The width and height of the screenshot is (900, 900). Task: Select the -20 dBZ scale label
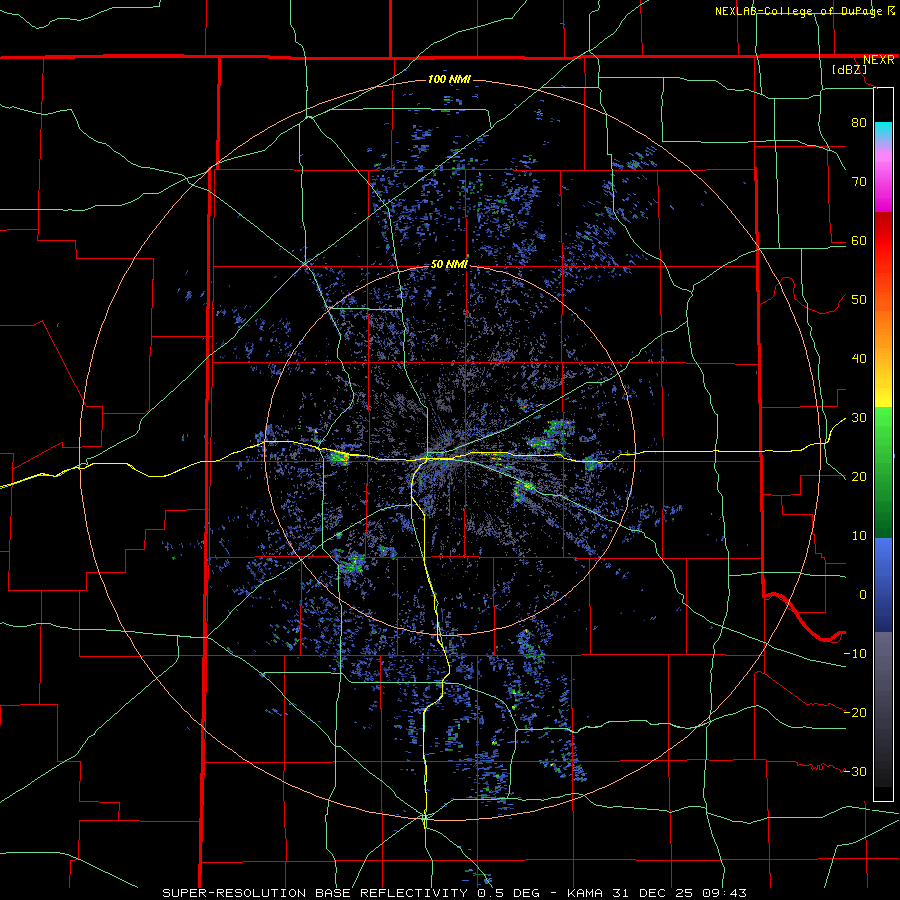click(x=855, y=713)
